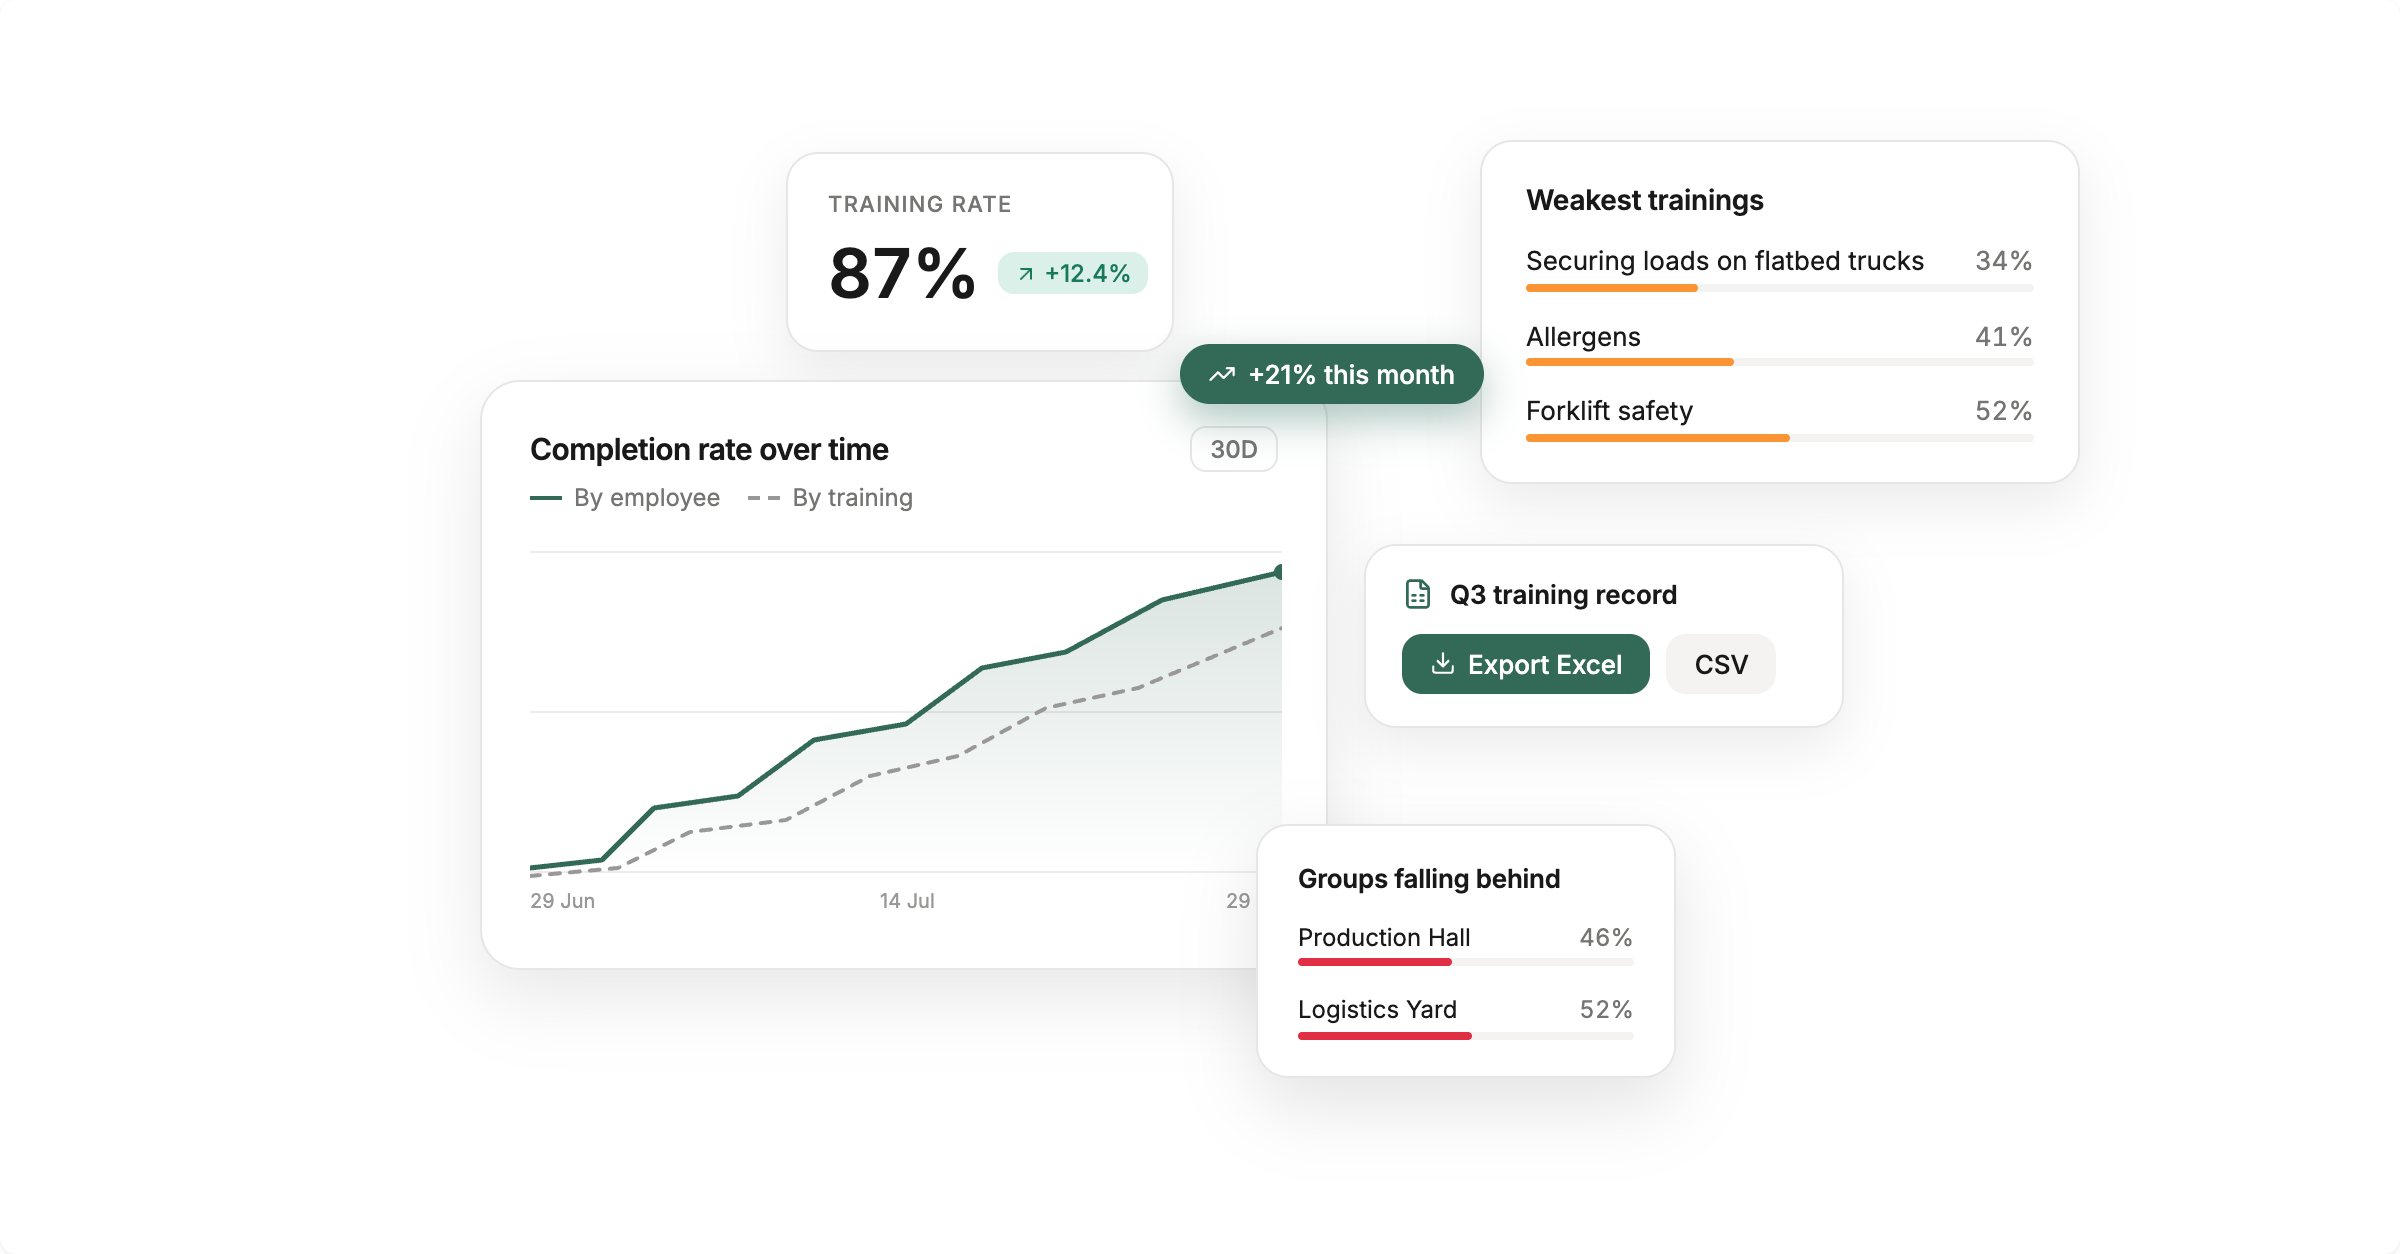Toggle the By training legend series
Screen dimensions: 2400x1254
[x=831, y=498]
